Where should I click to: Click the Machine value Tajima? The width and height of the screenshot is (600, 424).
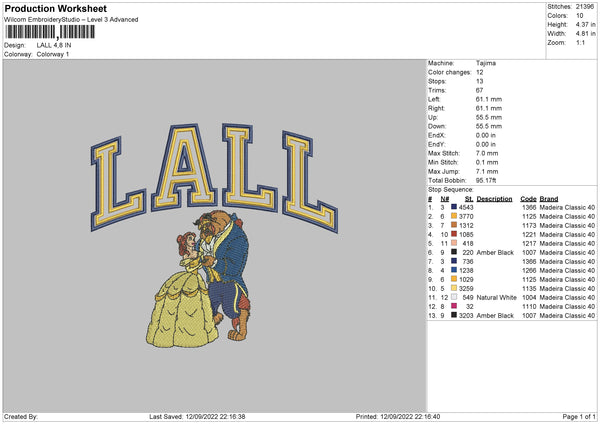[x=486, y=63]
